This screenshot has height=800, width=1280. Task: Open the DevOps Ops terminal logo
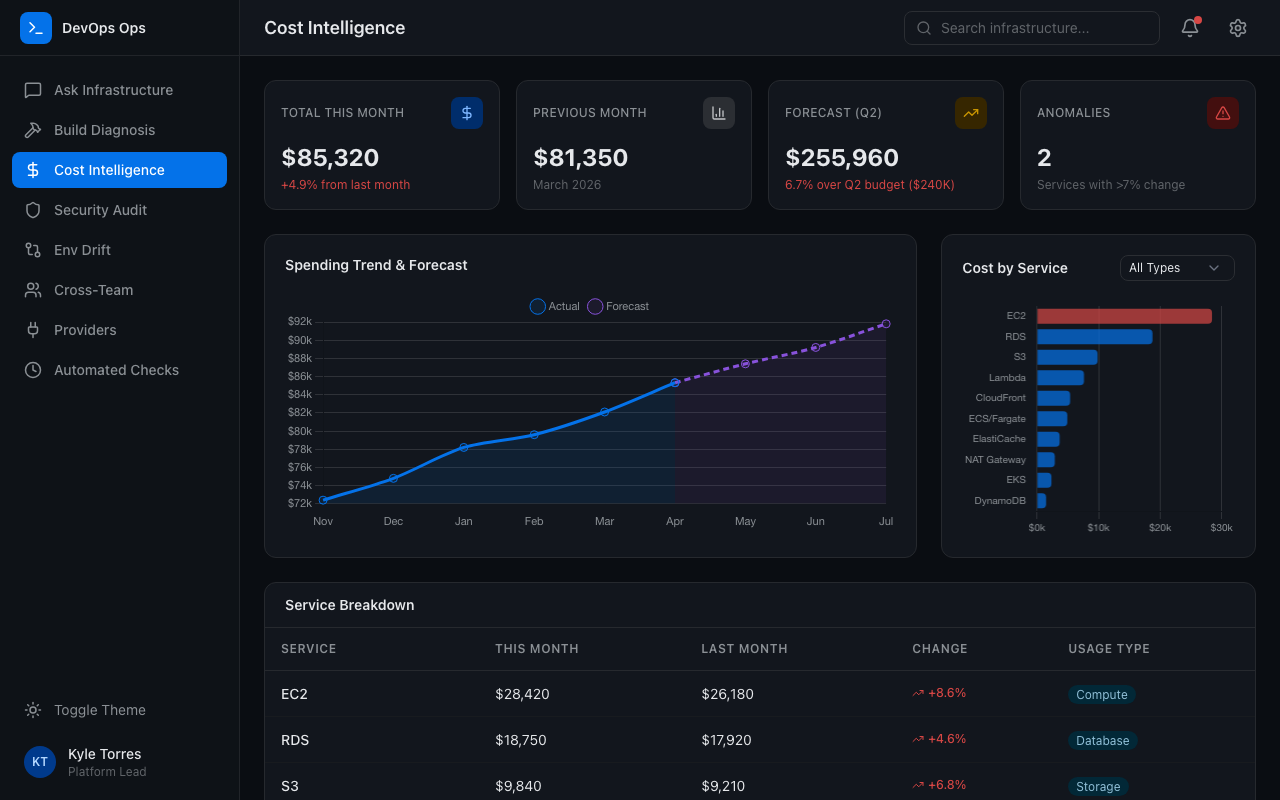(x=36, y=28)
